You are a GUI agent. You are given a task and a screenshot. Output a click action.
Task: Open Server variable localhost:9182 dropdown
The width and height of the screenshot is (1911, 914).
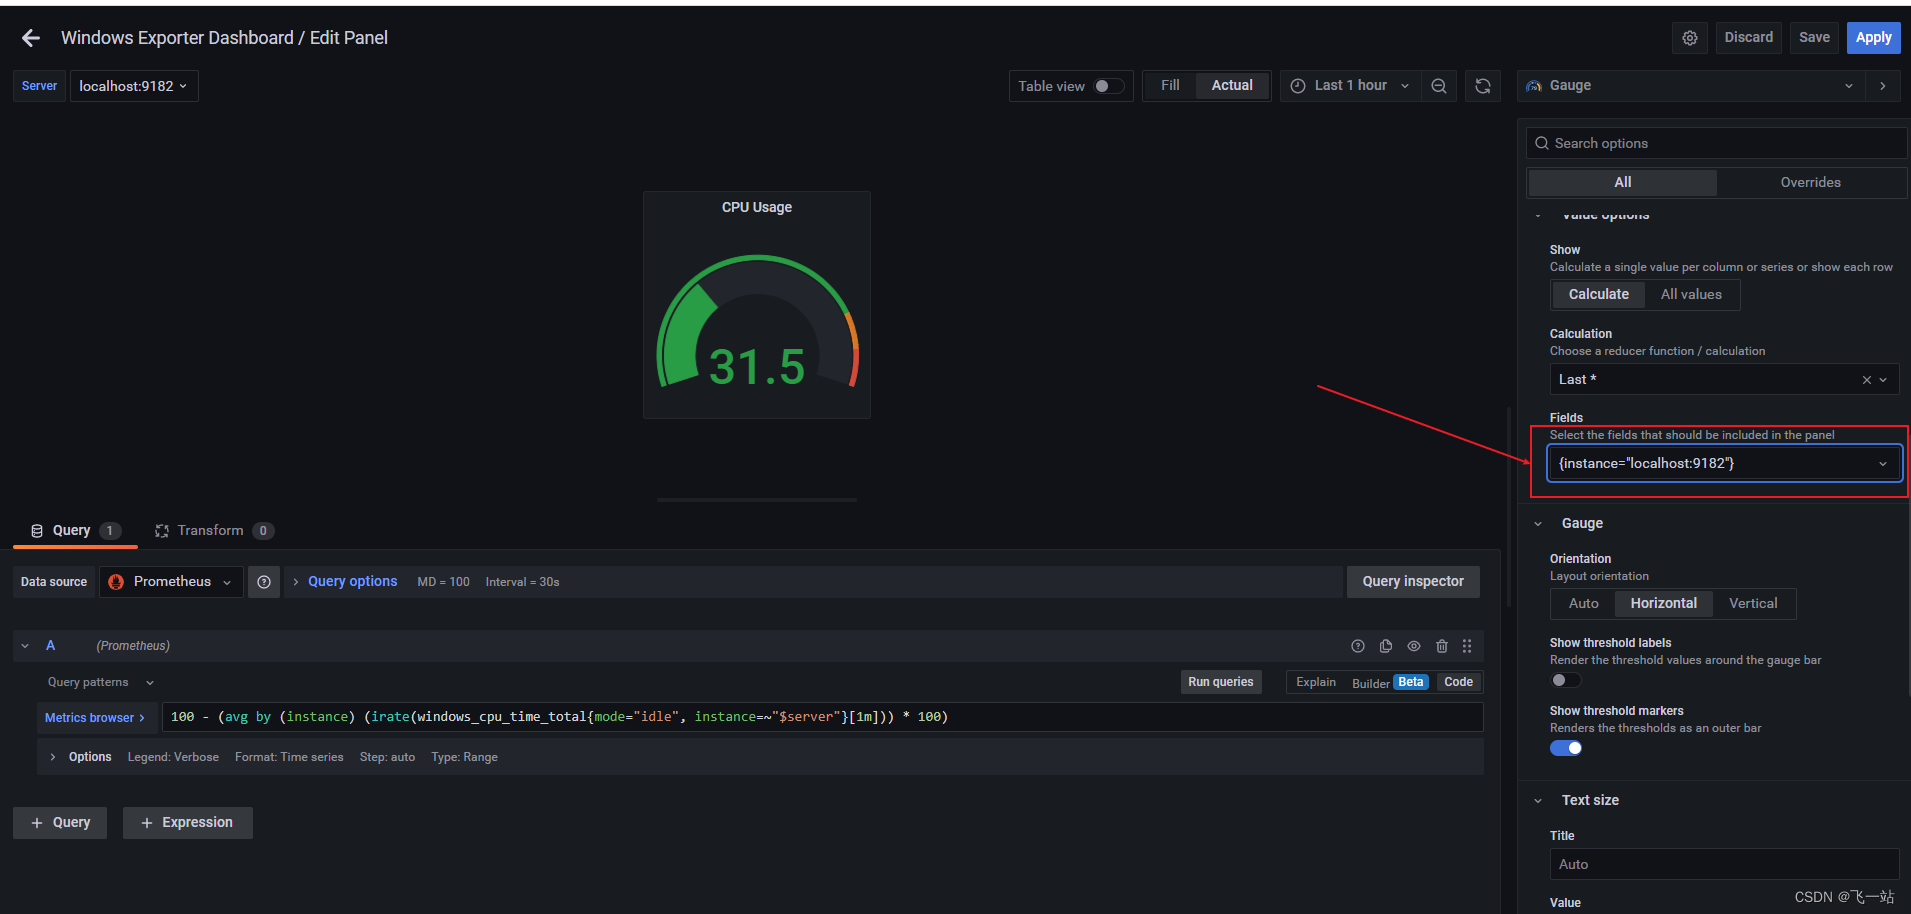coord(134,86)
